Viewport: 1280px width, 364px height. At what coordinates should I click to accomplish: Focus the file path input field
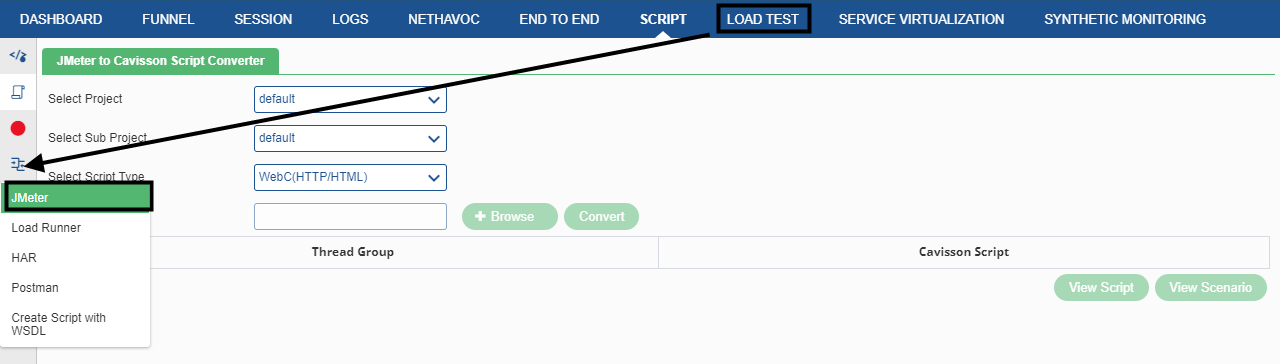click(350, 216)
